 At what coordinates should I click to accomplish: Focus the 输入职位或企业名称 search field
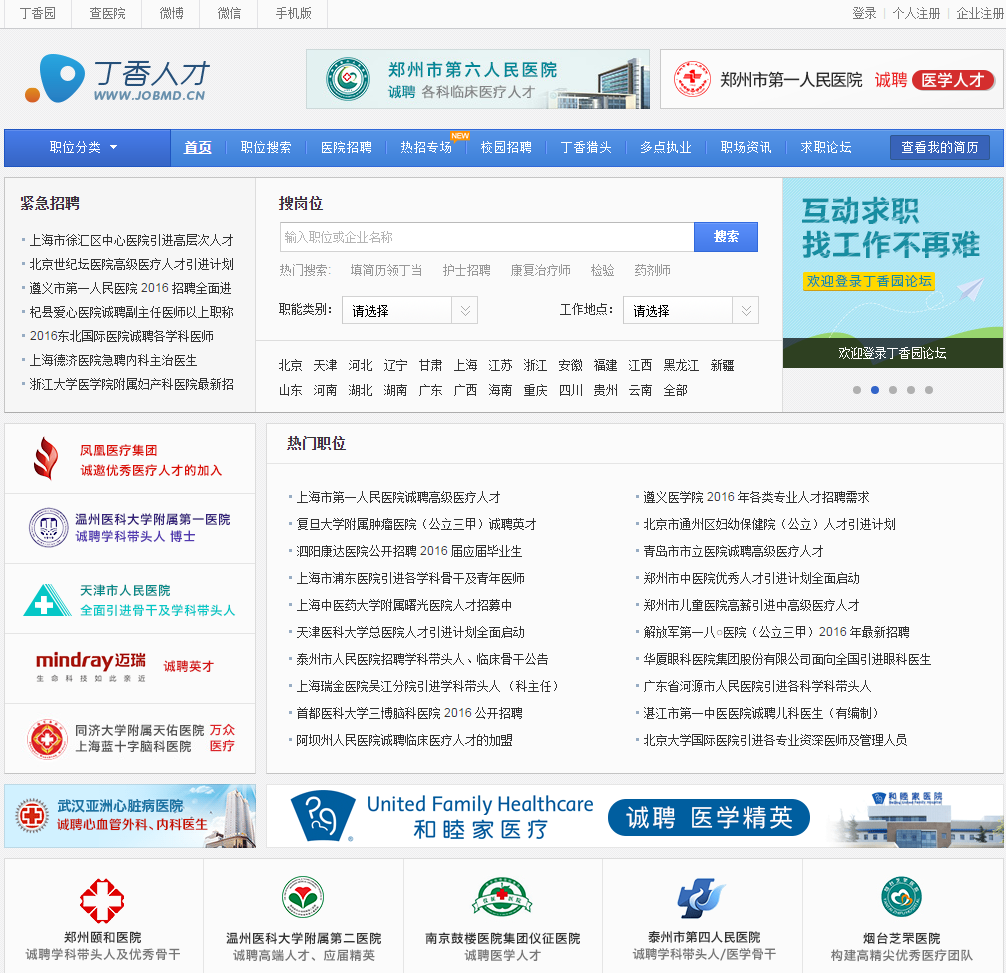pyautogui.click(x=487, y=237)
